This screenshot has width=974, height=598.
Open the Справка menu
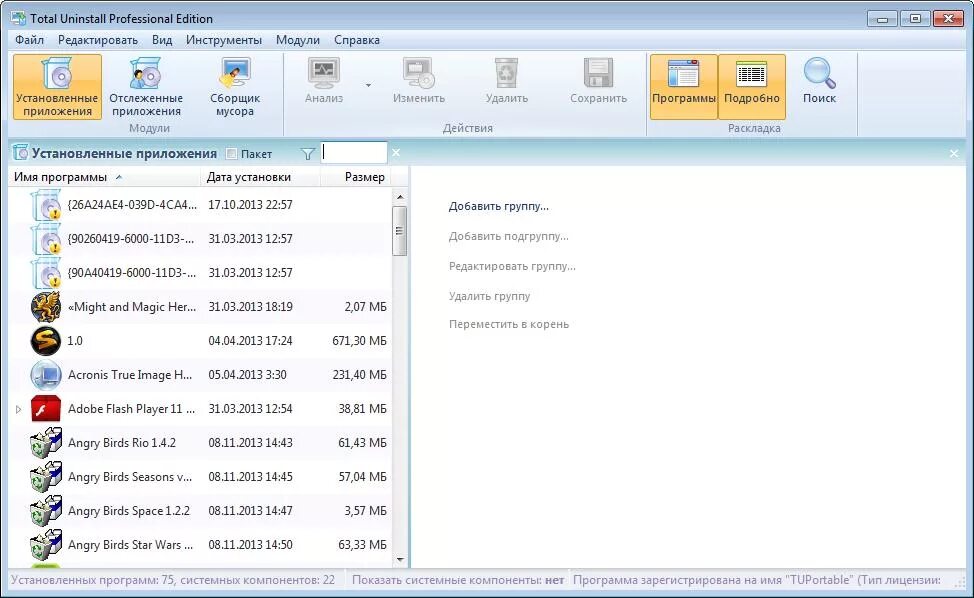click(x=357, y=40)
